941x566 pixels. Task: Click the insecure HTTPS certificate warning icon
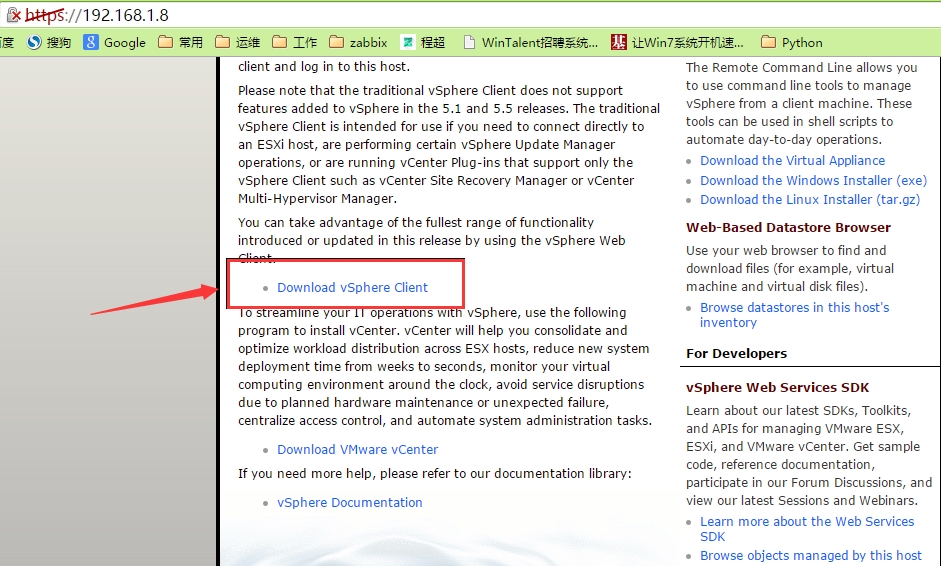(x=13, y=15)
